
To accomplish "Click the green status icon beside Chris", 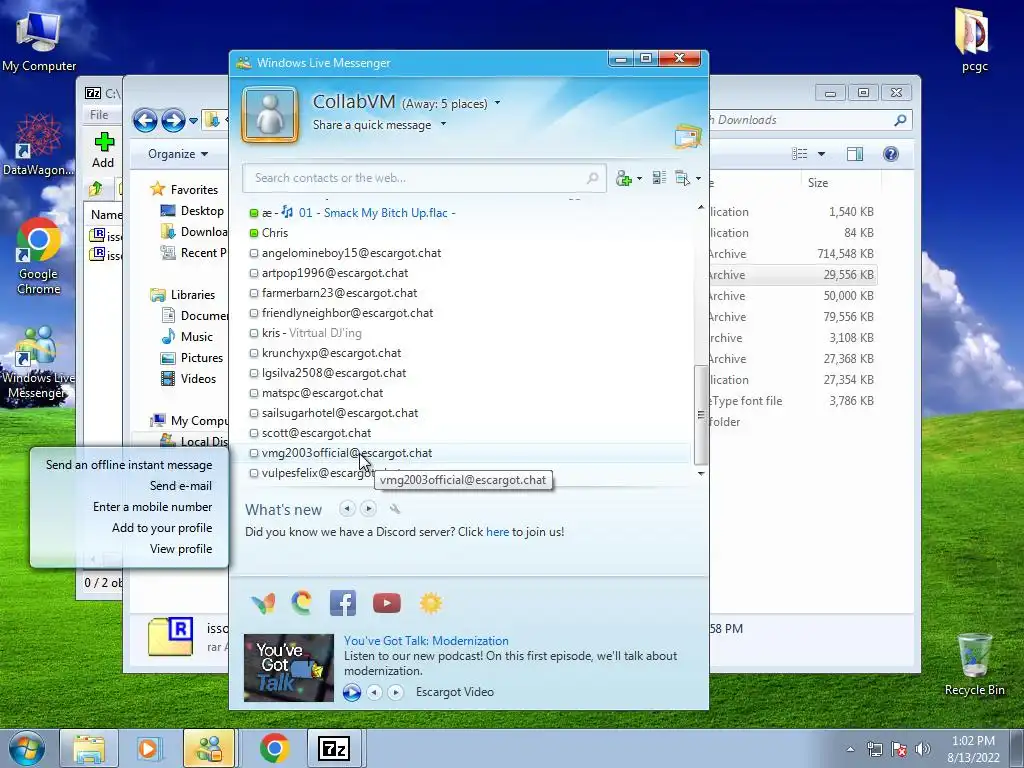I will [253, 233].
